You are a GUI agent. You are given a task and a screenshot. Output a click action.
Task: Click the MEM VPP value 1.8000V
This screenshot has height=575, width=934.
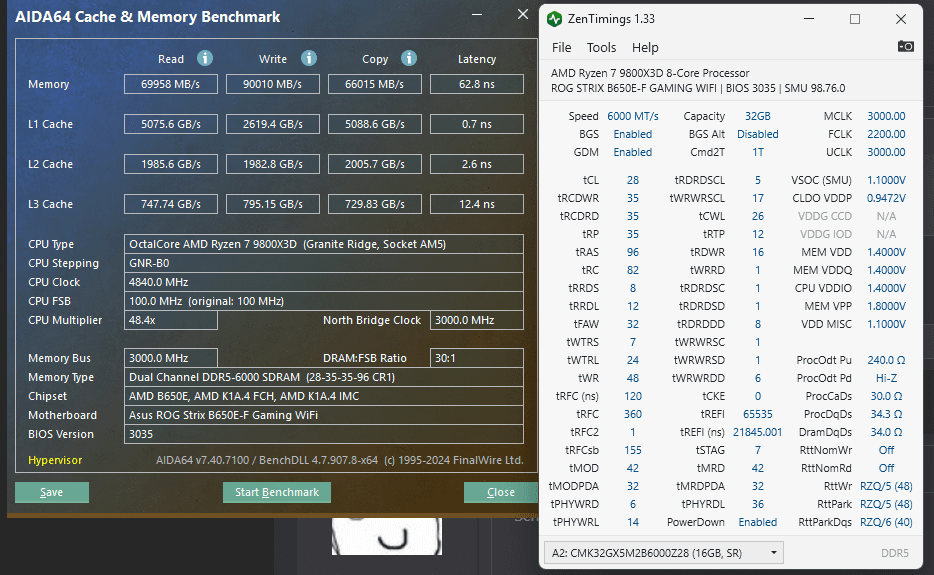click(x=886, y=306)
